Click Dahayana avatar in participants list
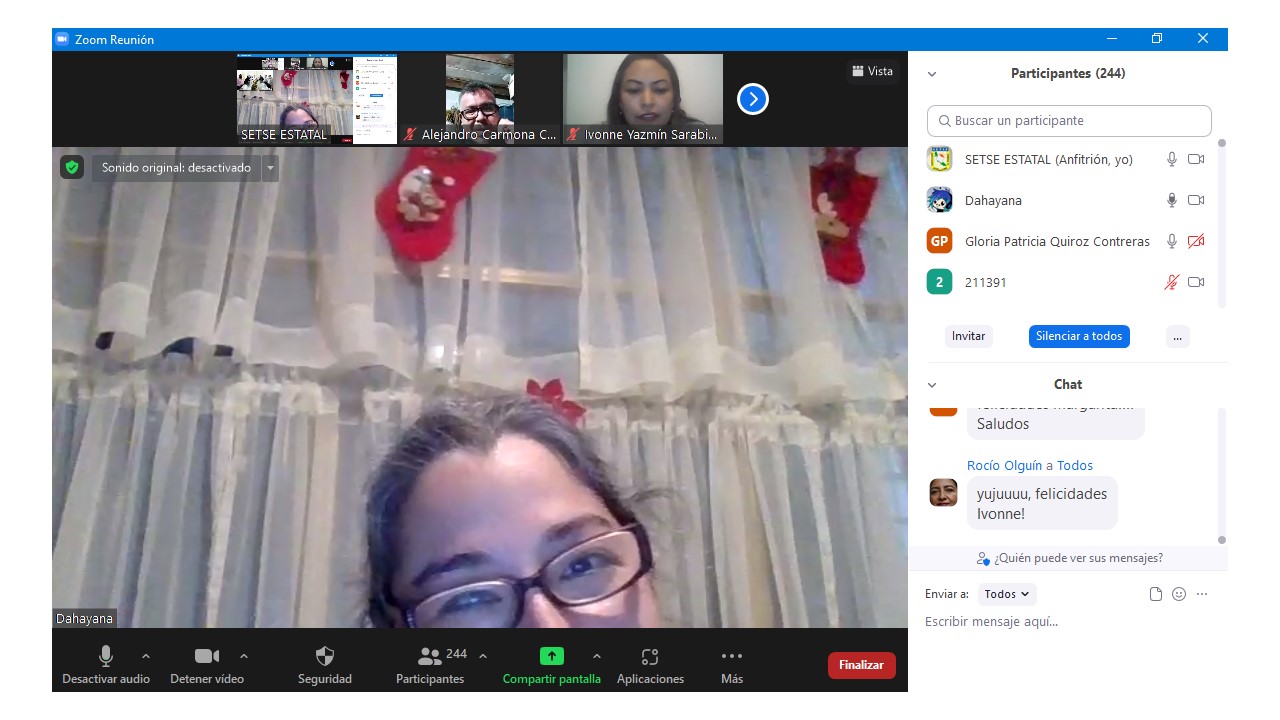The width and height of the screenshot is (1280, 720). click(939, 200)
